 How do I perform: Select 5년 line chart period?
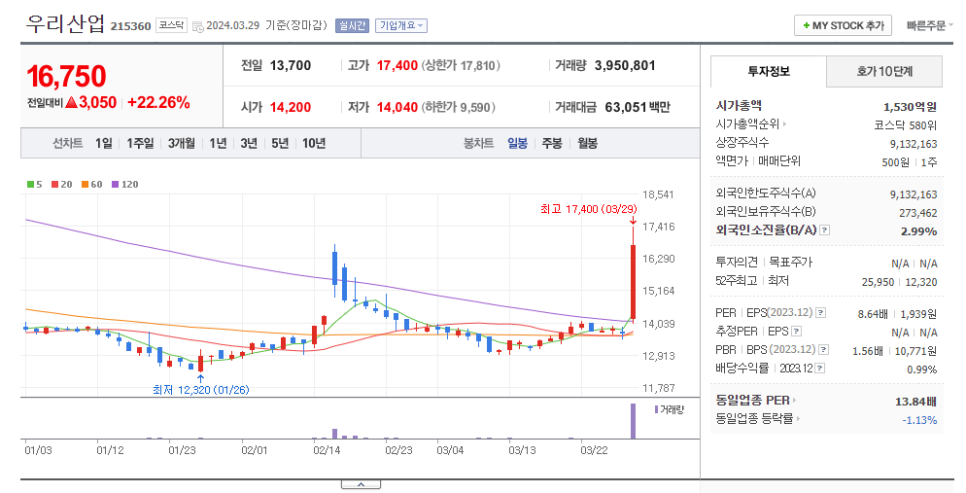(280, 144)
